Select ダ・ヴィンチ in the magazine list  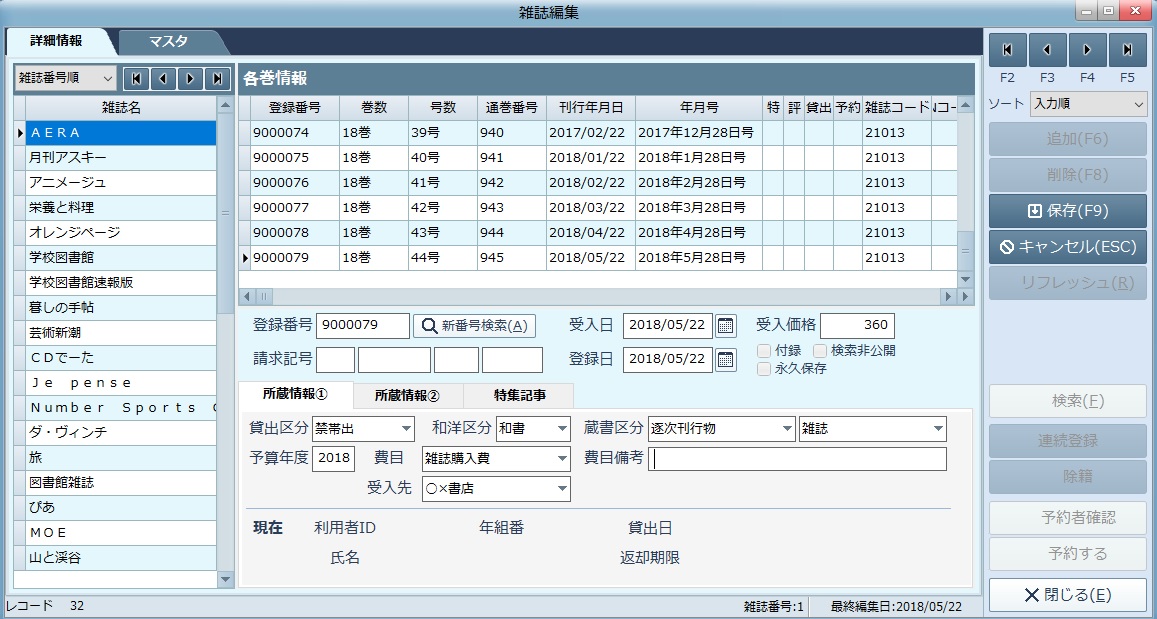pyautogui.click(x=122, y=433)
